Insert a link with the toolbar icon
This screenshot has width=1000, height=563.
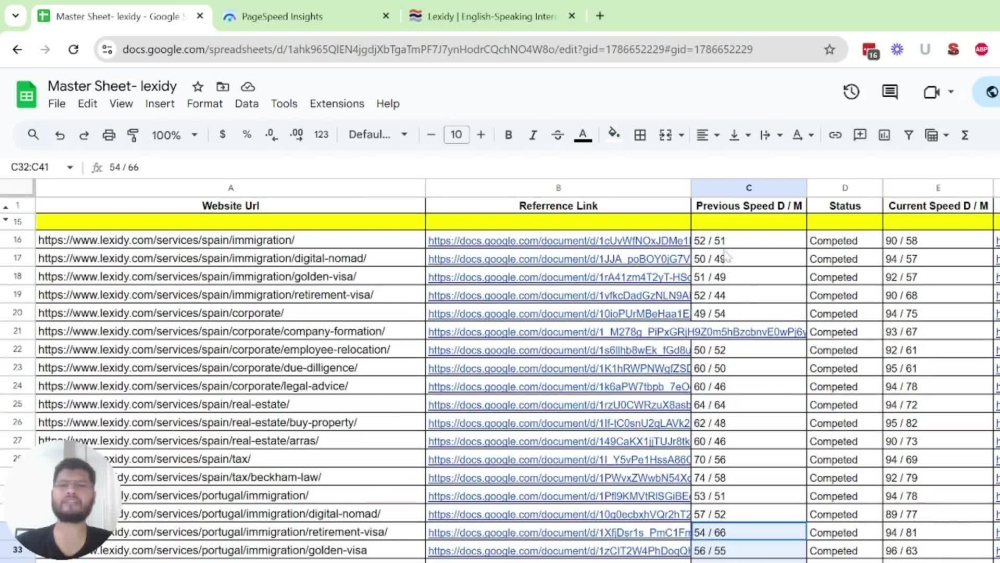(x=835, y=135)
